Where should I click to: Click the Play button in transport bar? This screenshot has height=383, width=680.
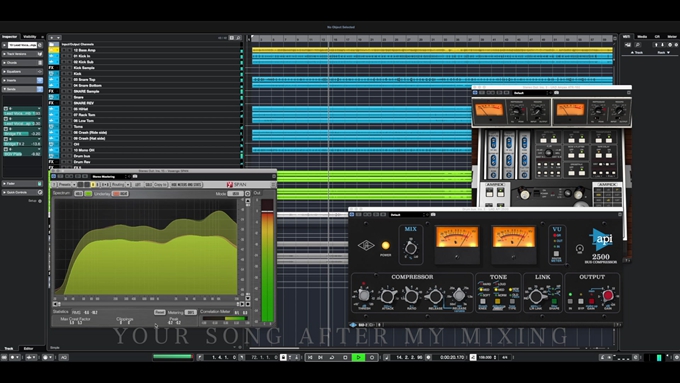tap(359, 357)
